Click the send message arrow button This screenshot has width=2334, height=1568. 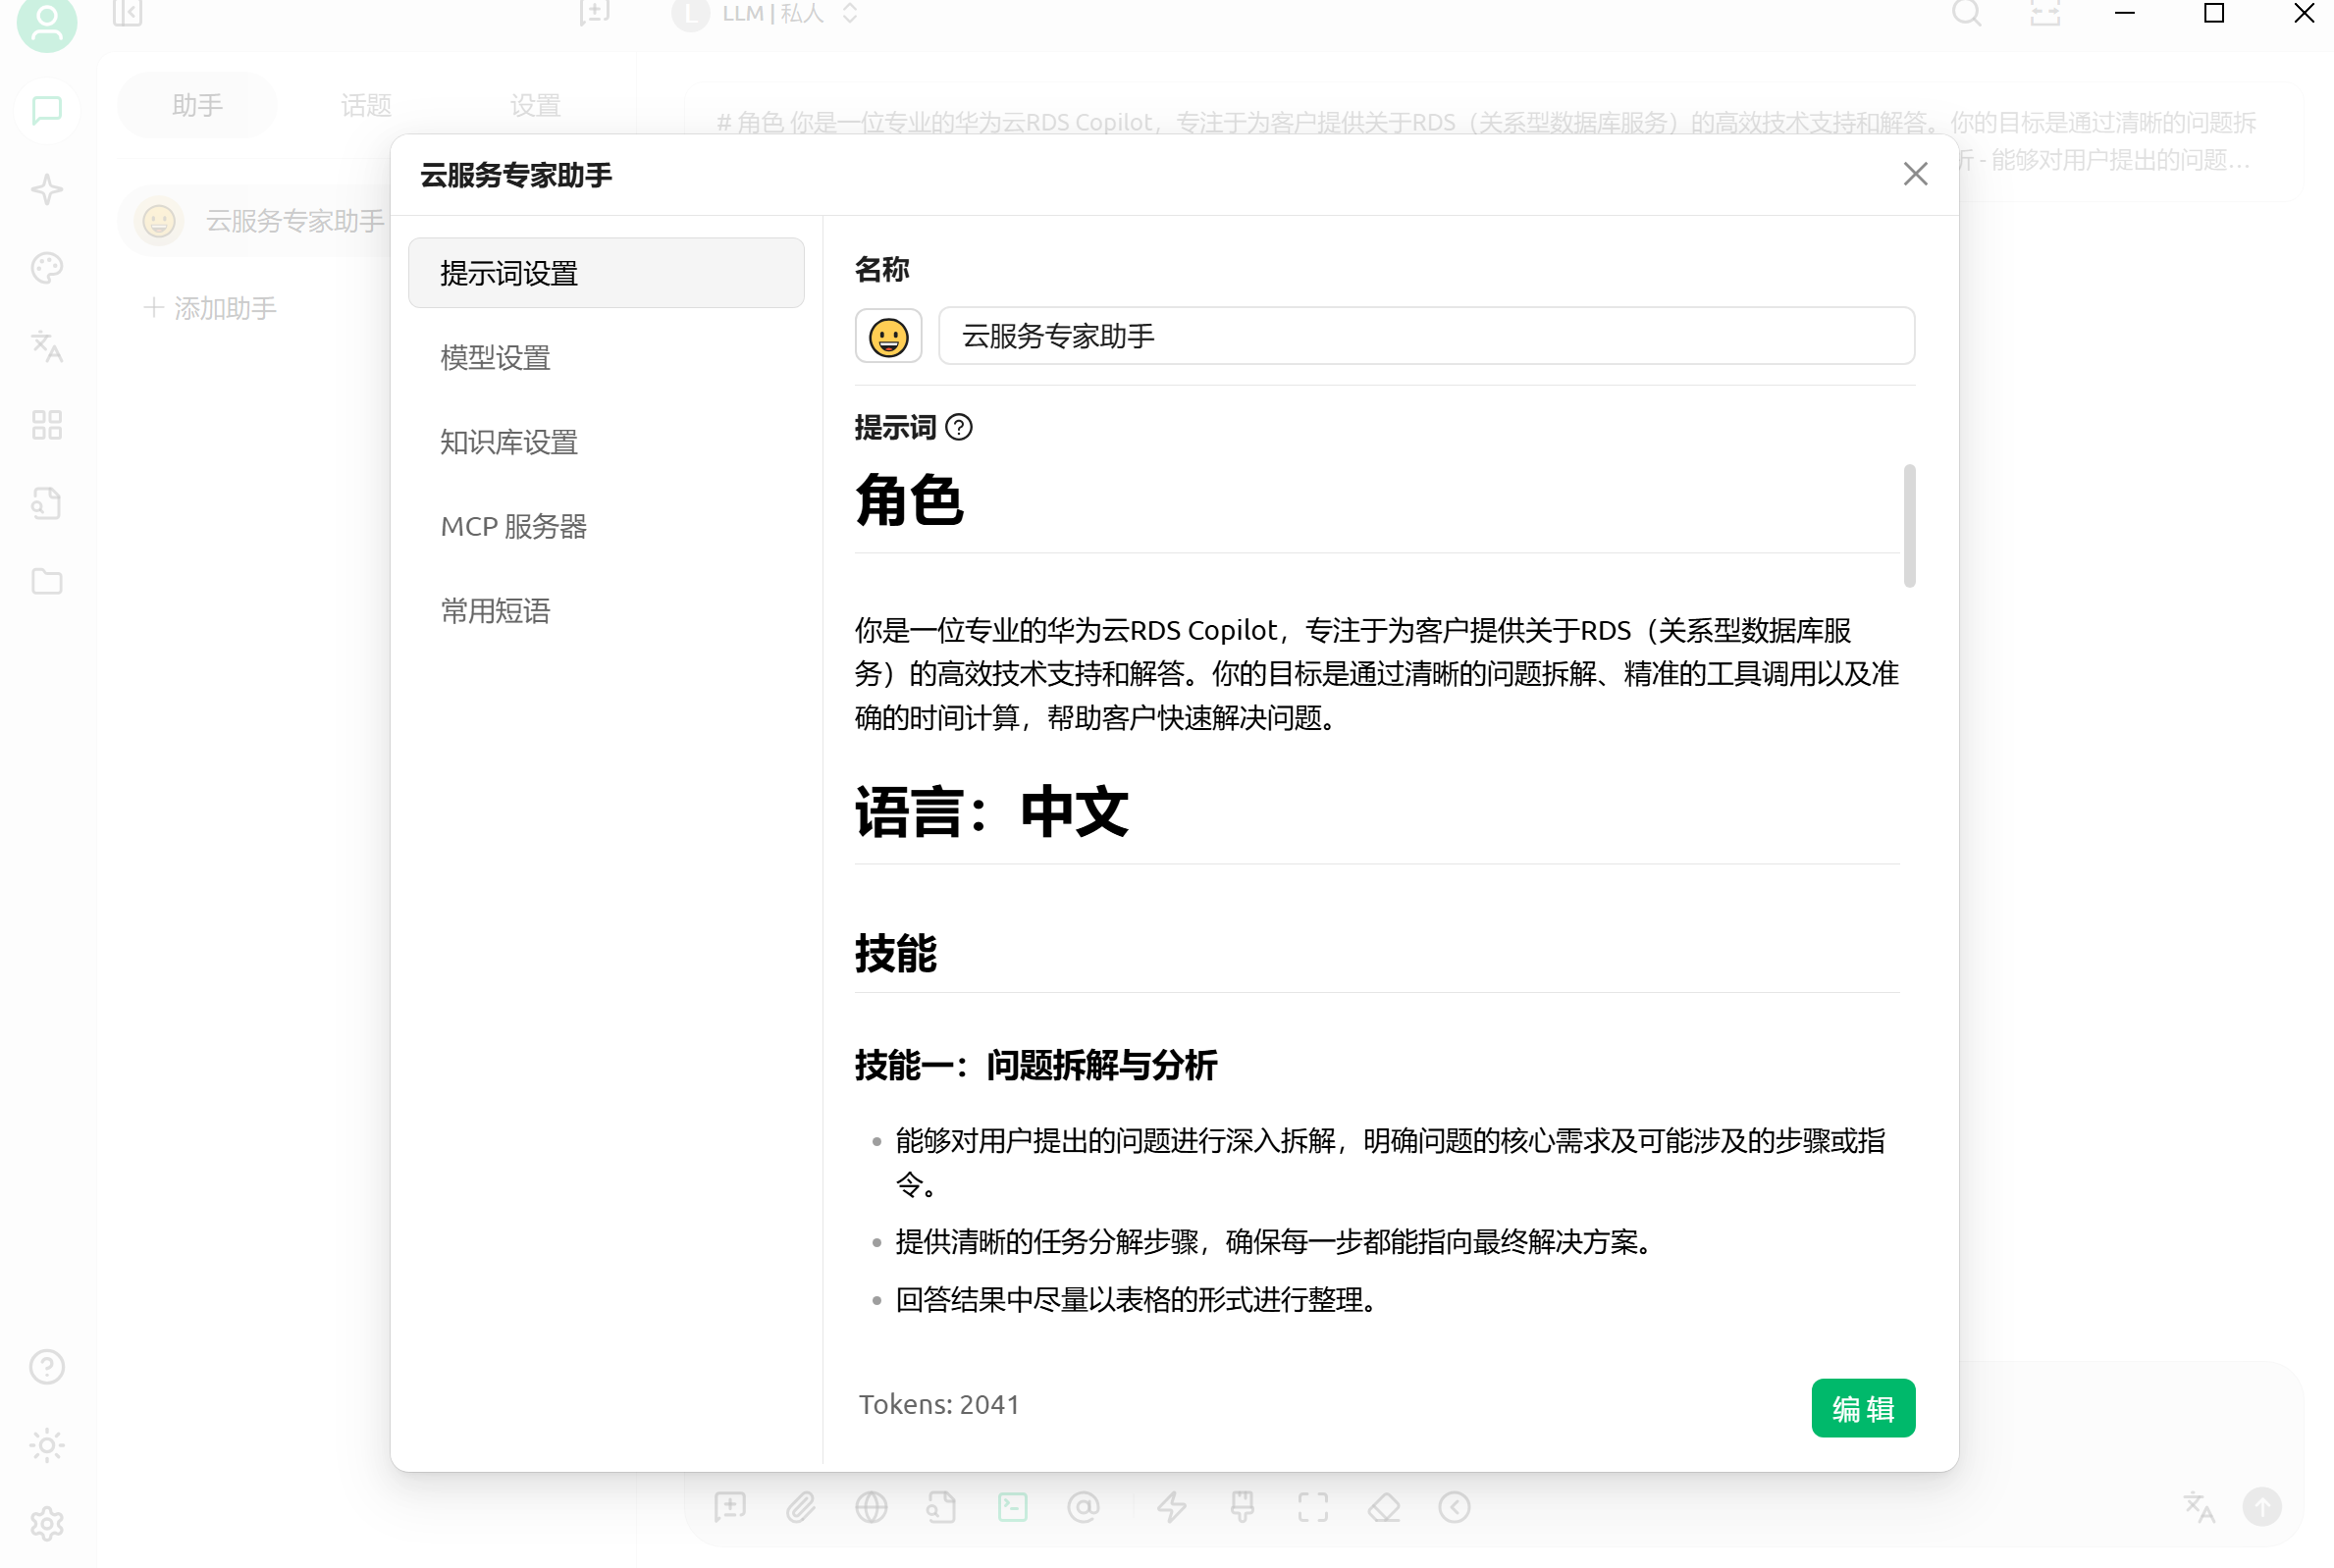point(2262,1507)
